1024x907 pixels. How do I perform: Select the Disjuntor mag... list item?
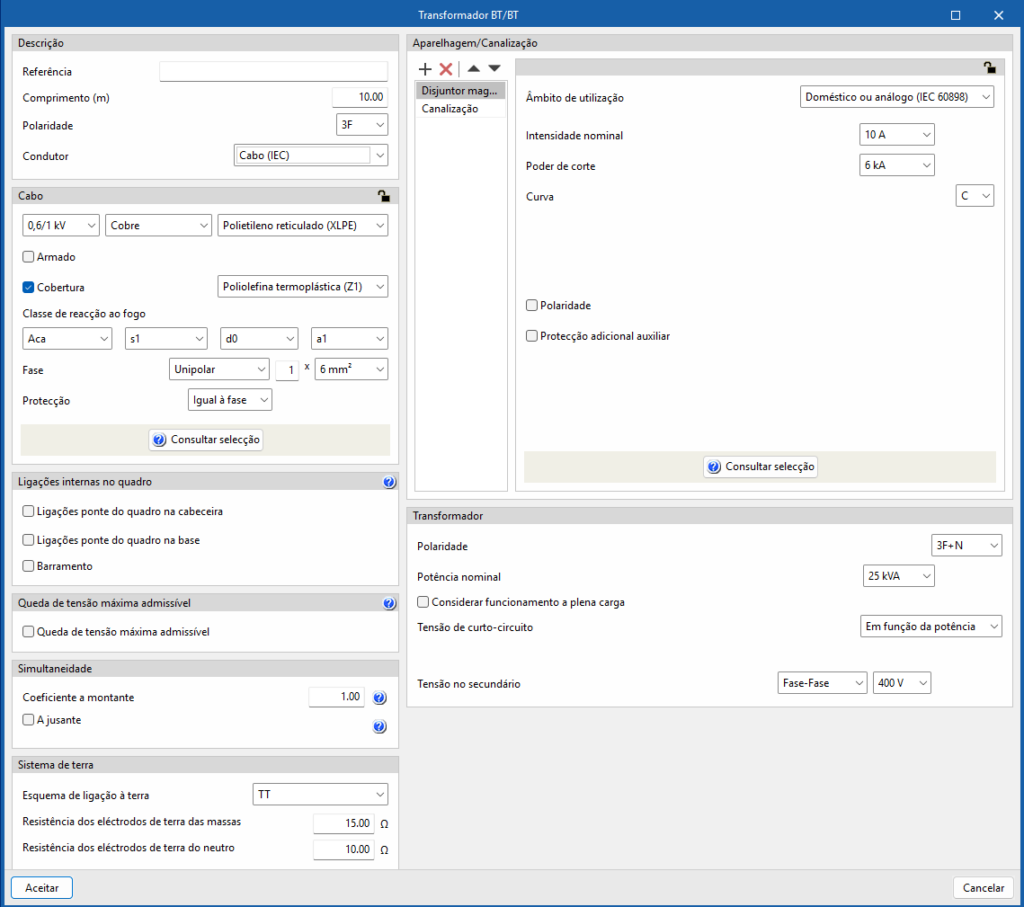coord(459,91)
